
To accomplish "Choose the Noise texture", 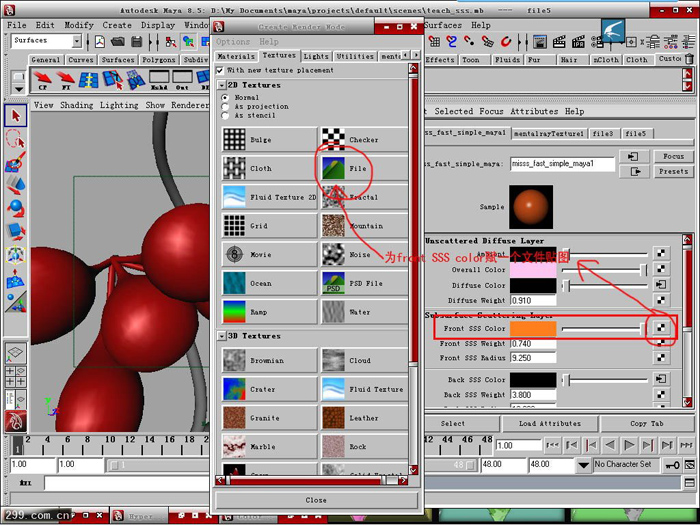I will coord(364,254).
